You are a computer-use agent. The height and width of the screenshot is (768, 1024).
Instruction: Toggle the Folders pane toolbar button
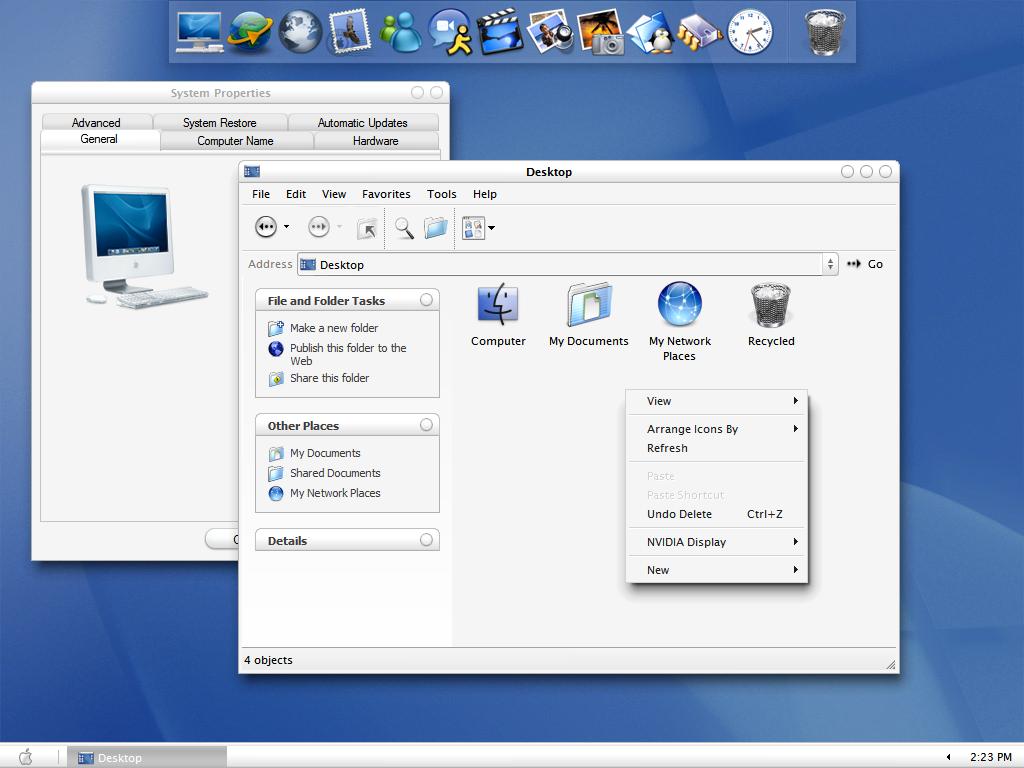pyautogui.click(x=436, y=228)
